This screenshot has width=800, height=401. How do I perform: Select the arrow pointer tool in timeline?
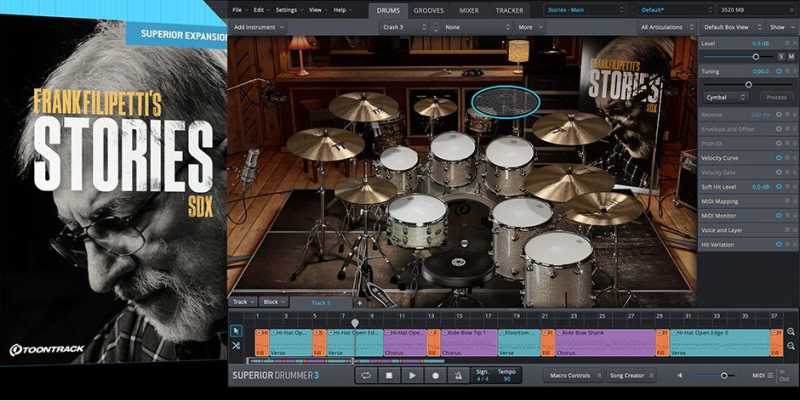tap(236, 331)
